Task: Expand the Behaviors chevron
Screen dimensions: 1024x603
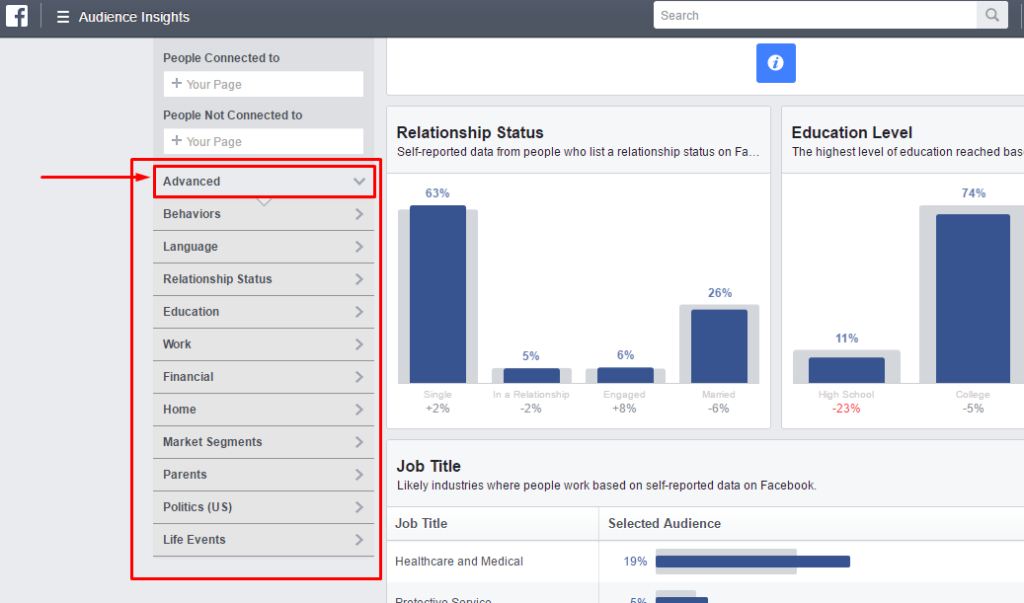Action: point(359,214)
